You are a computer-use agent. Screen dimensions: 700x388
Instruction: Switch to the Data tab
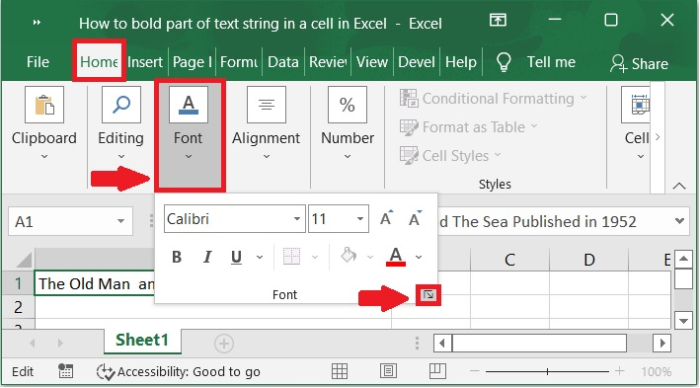[283, 62]
